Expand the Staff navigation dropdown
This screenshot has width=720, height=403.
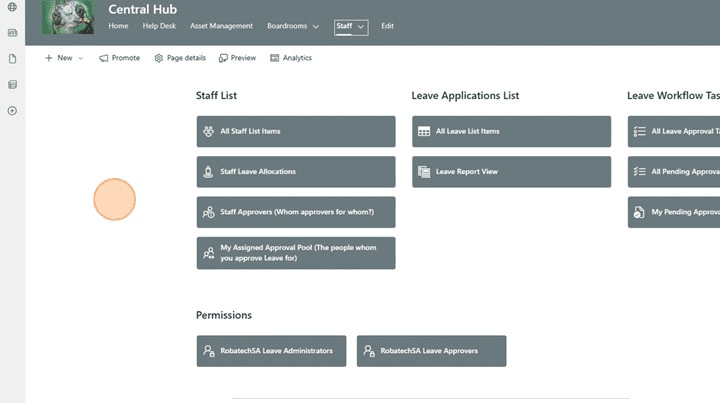click(x=360, y=26)
